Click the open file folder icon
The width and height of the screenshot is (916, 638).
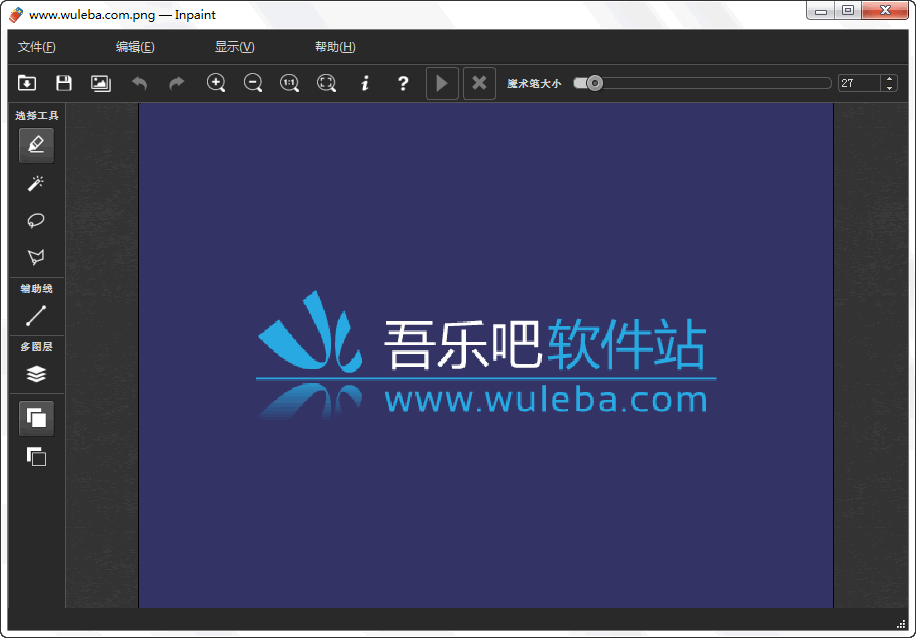click(x=27, y=83)
